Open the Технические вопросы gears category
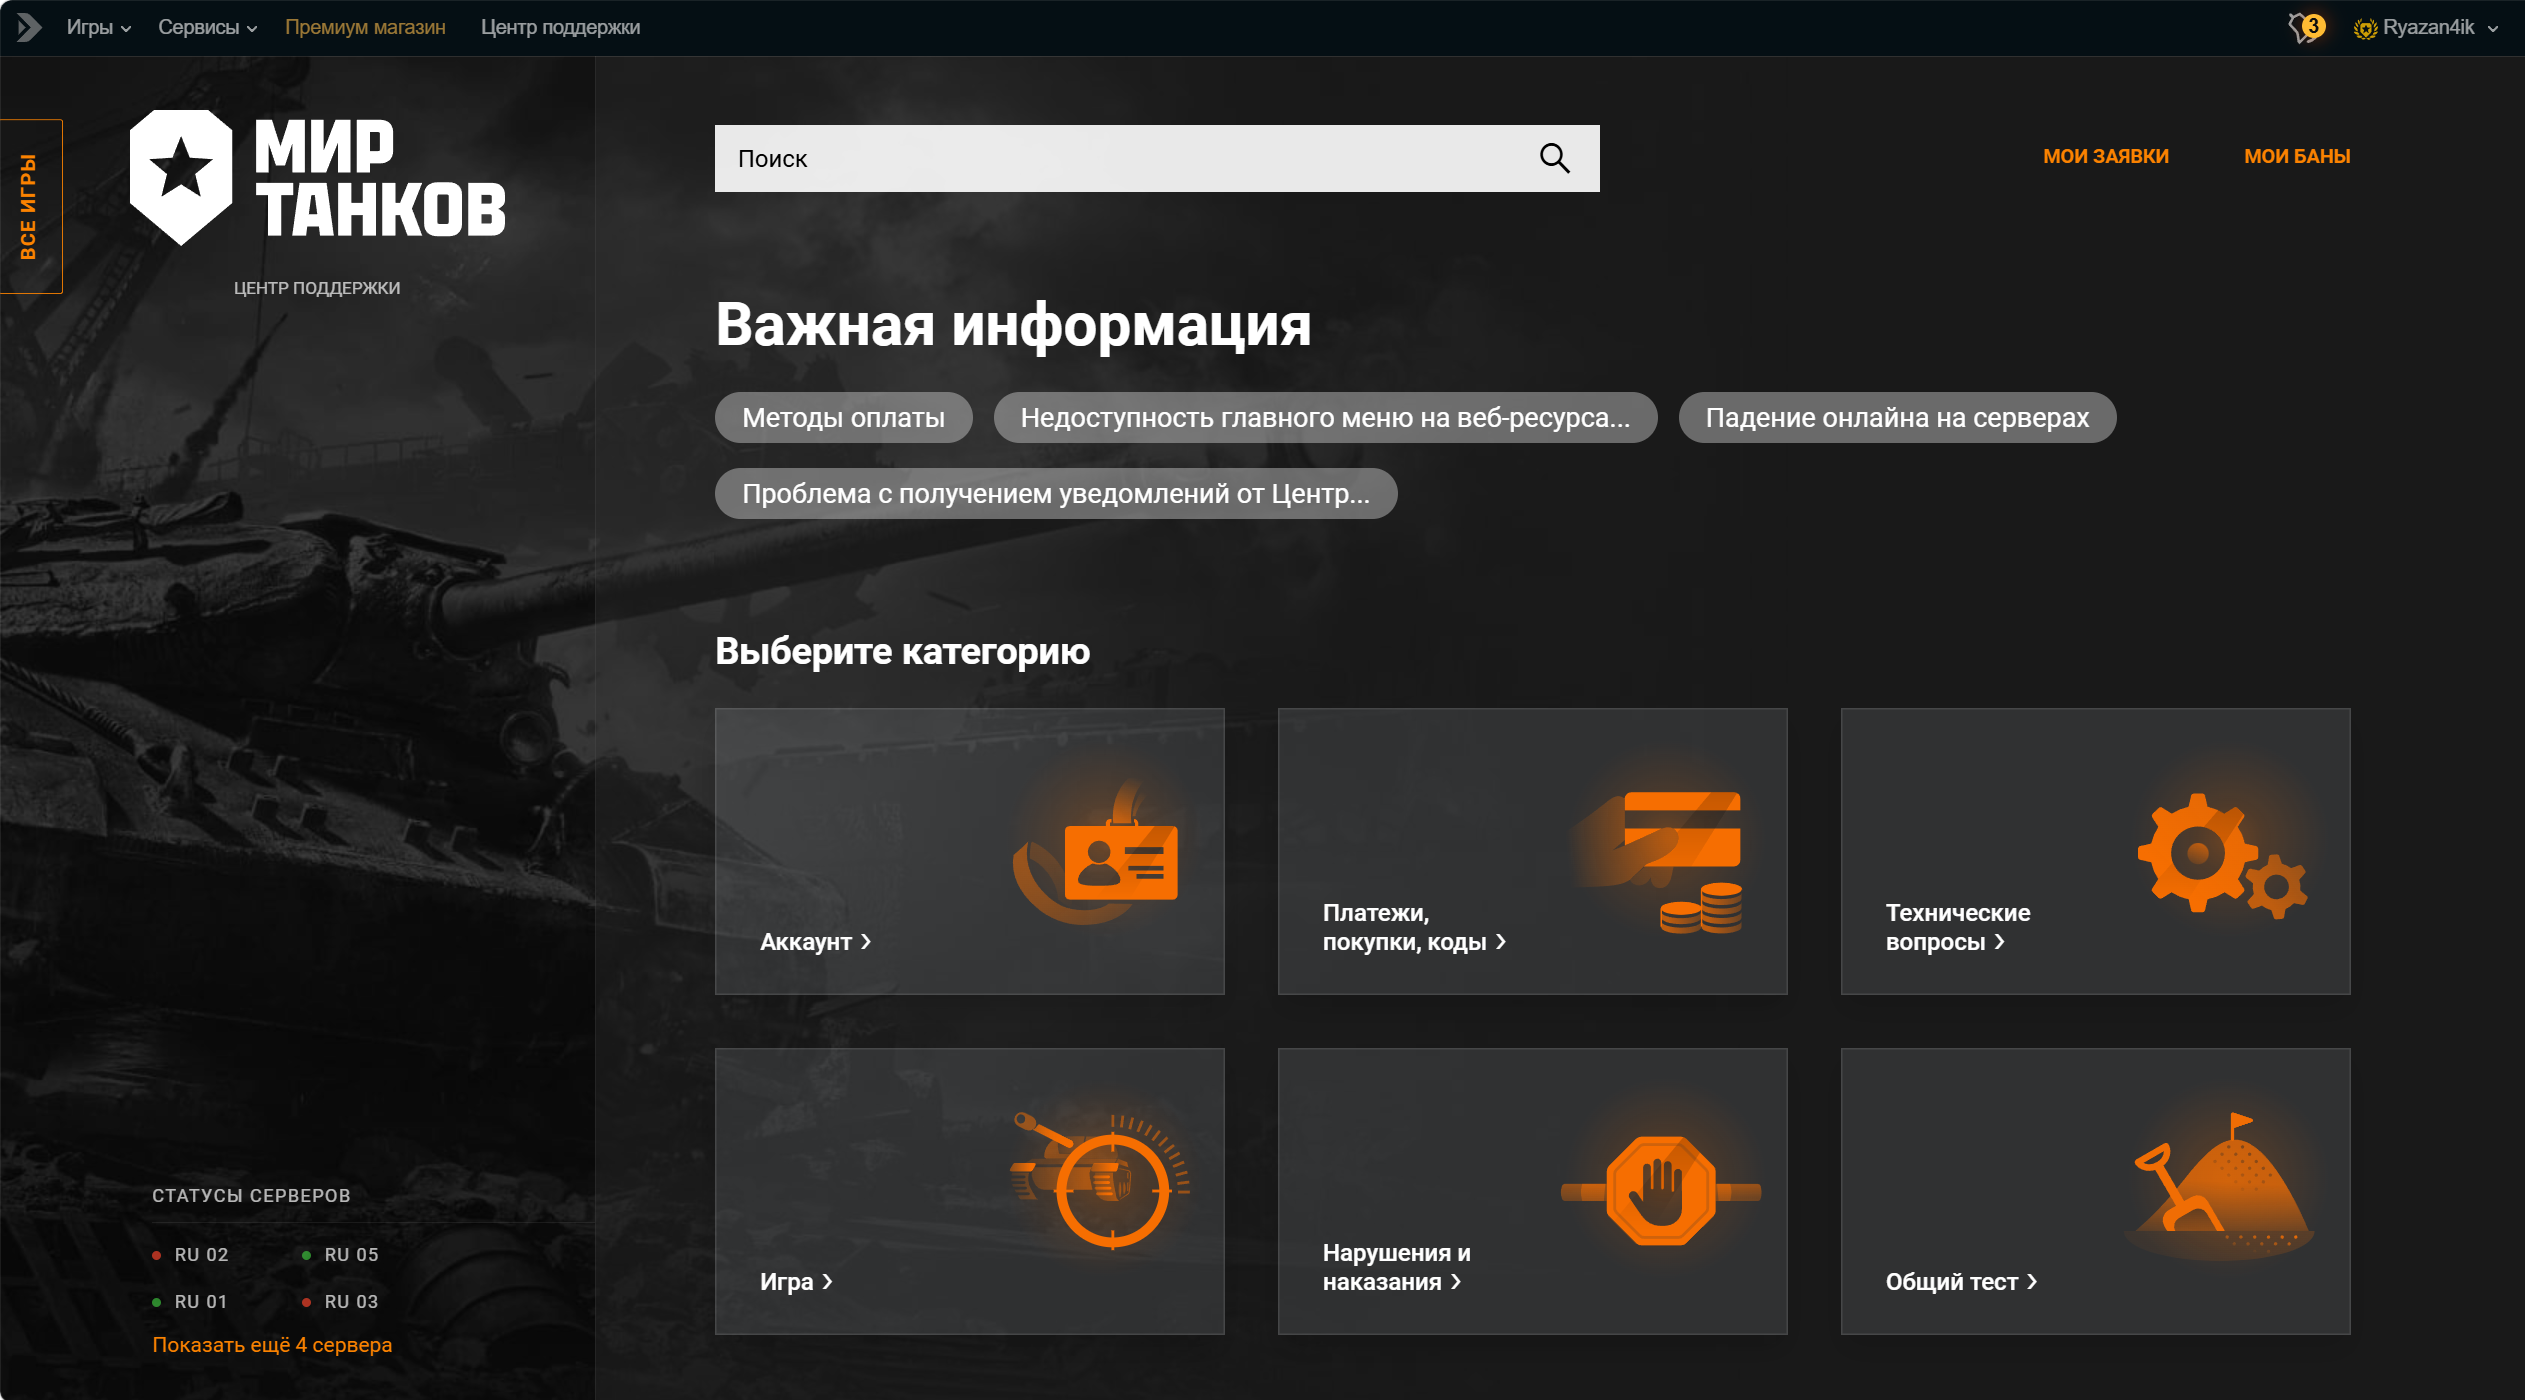Image resolution: width=2525 pixels, height=1400 pixels. 2095,851
